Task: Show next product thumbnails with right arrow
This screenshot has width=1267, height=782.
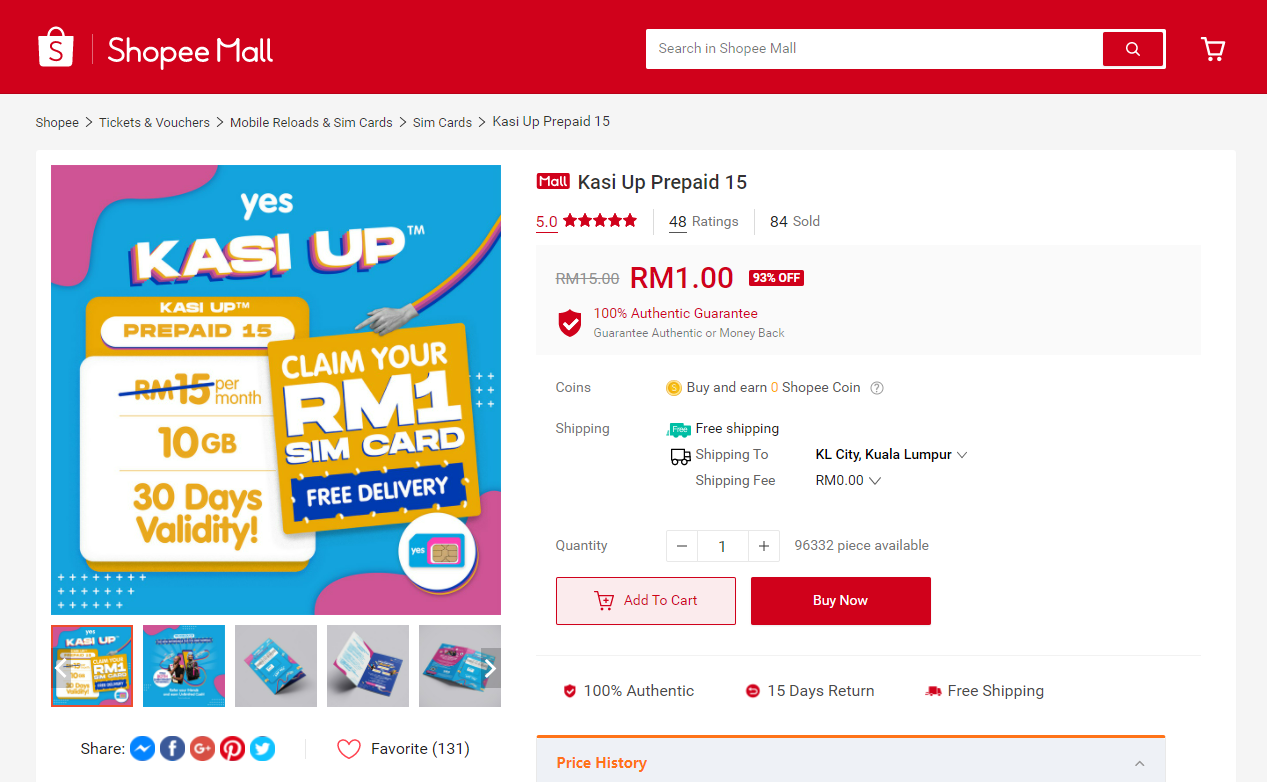Action: click(x=490, y=667)
